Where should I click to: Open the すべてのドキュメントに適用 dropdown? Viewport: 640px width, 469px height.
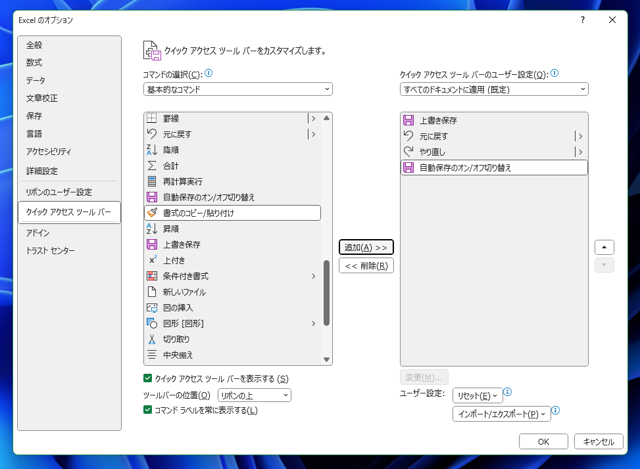(x=494, y=89)
